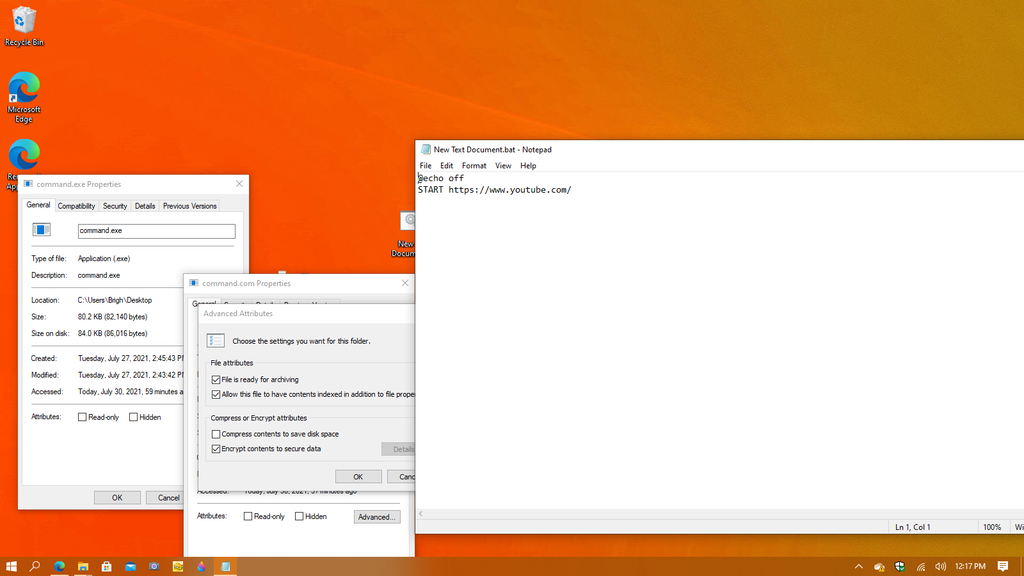Click the Wi-Fi network tray icon

[920, 566]
